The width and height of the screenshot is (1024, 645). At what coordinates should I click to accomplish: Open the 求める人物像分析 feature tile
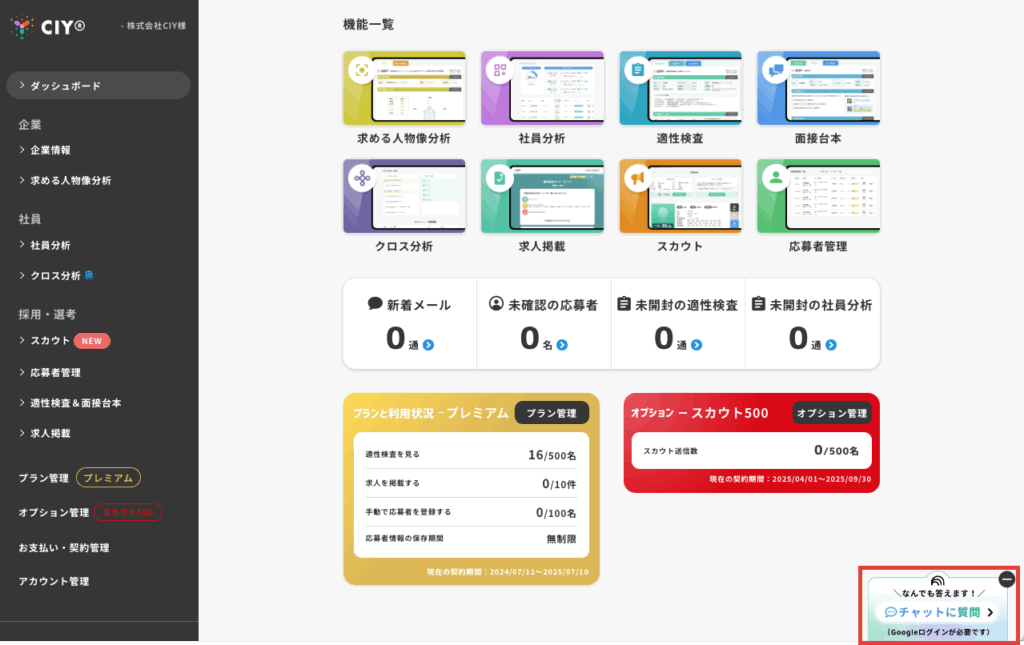pyautogui.click(x=403, y=89)
